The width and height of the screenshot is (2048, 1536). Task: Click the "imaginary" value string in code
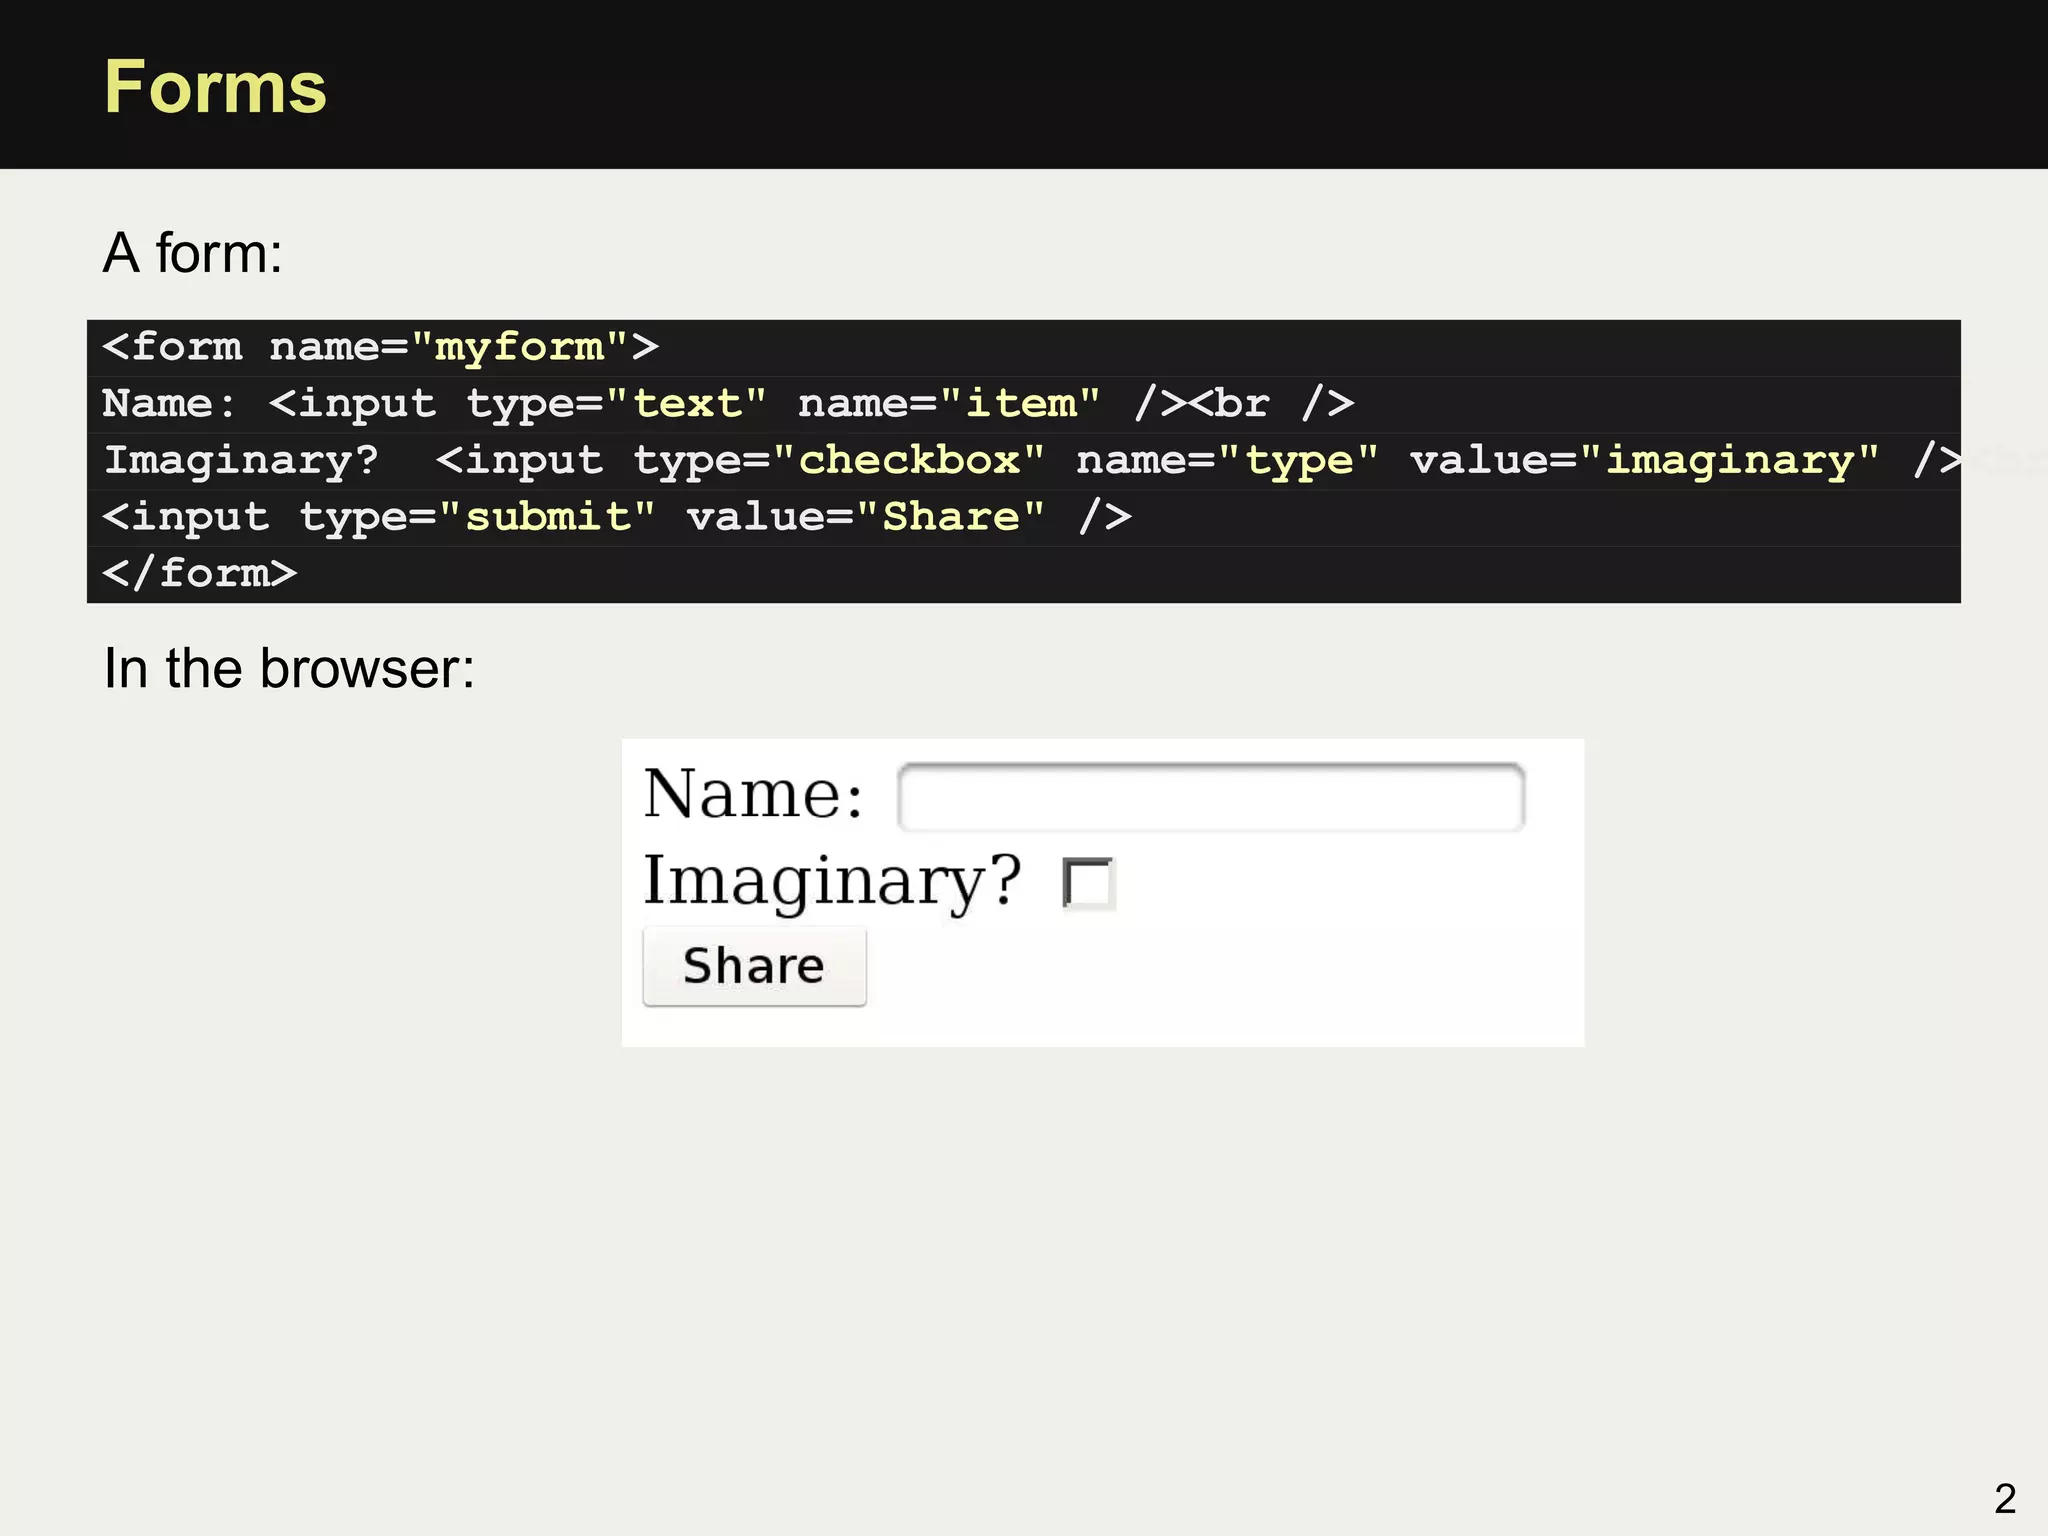pyautogui.click(x=1729, y=461)
